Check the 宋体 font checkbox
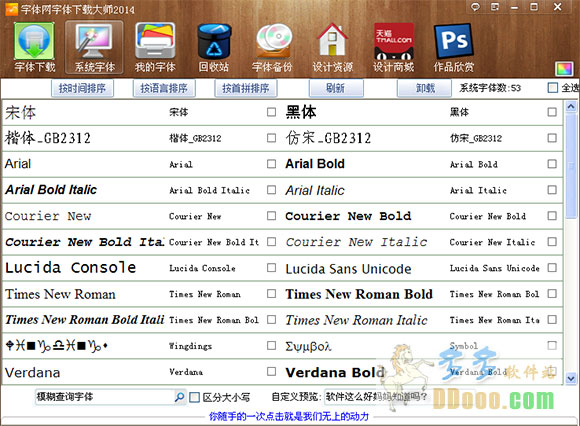 (272, 112)
